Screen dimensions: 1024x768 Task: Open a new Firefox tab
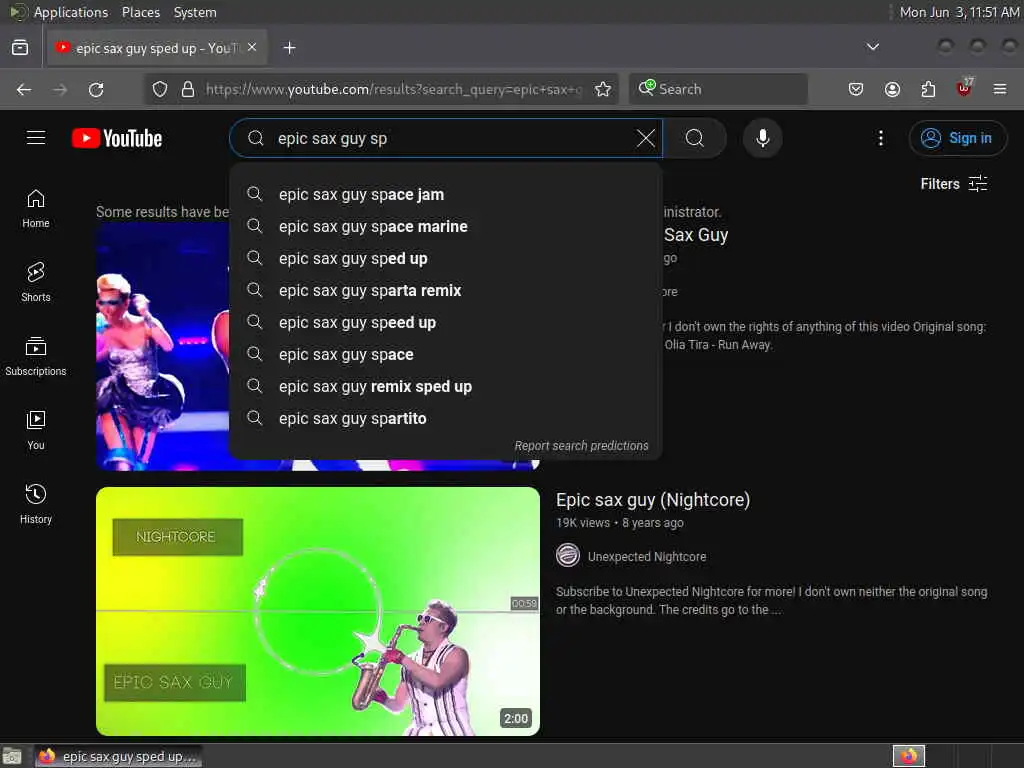point(289,48)
